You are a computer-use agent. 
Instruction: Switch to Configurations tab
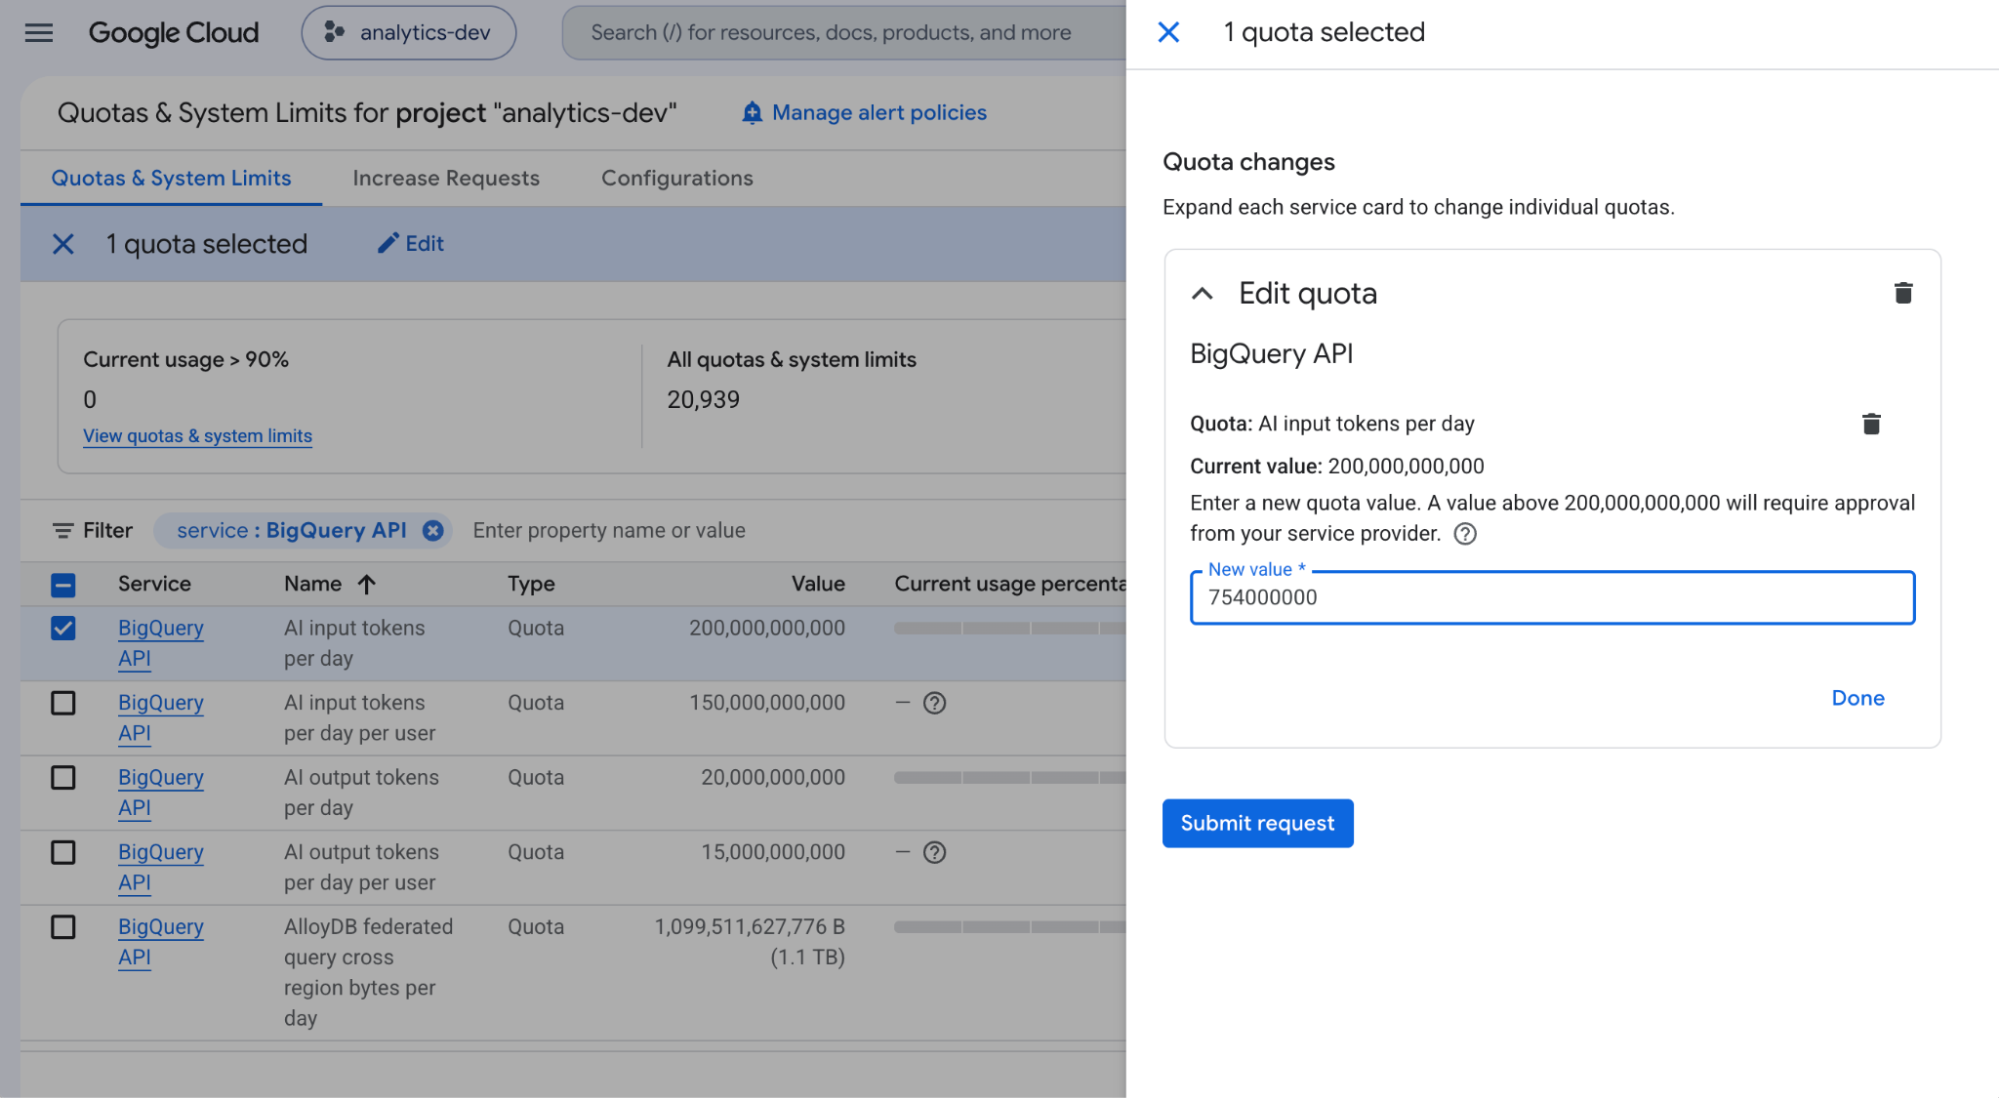pyautogui.click(x=677, y=178)
